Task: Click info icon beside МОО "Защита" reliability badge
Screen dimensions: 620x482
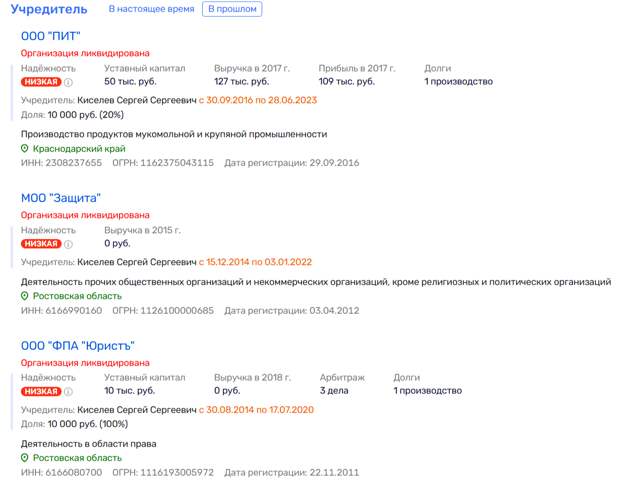Action: click(69, 243)
